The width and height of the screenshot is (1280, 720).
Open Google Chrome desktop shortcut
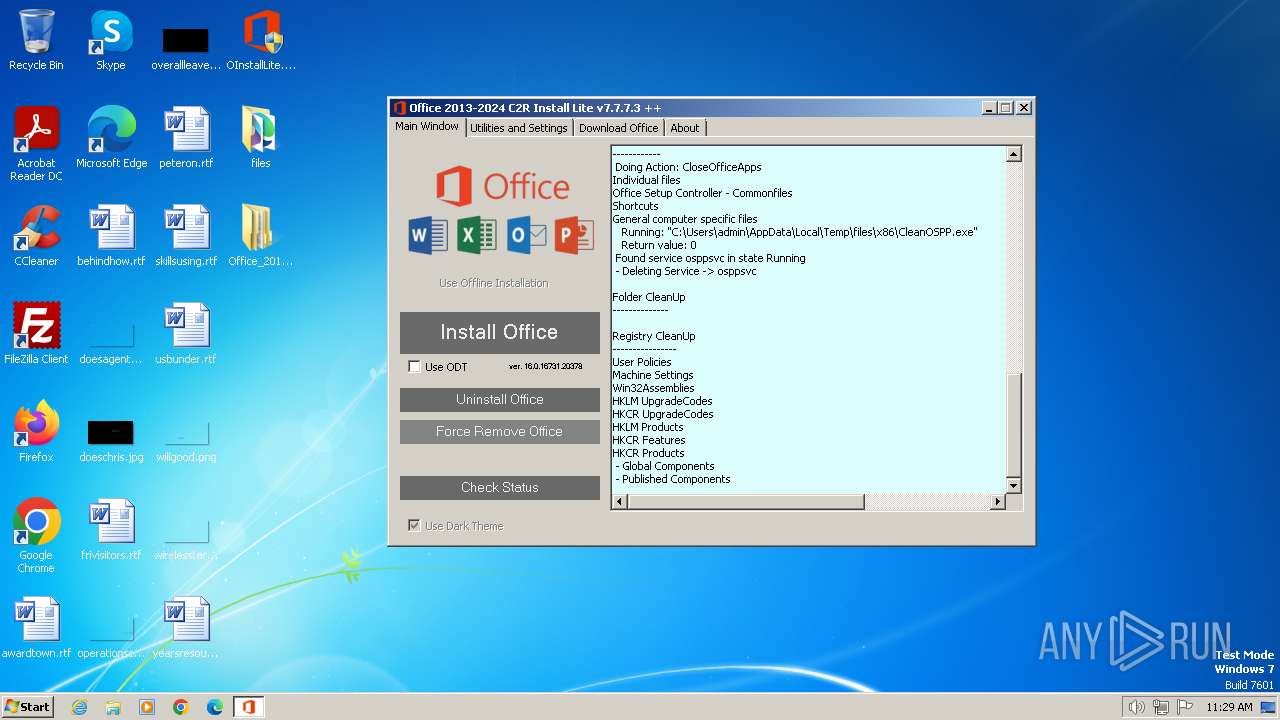pyautogui.click(x=36, y=536)
